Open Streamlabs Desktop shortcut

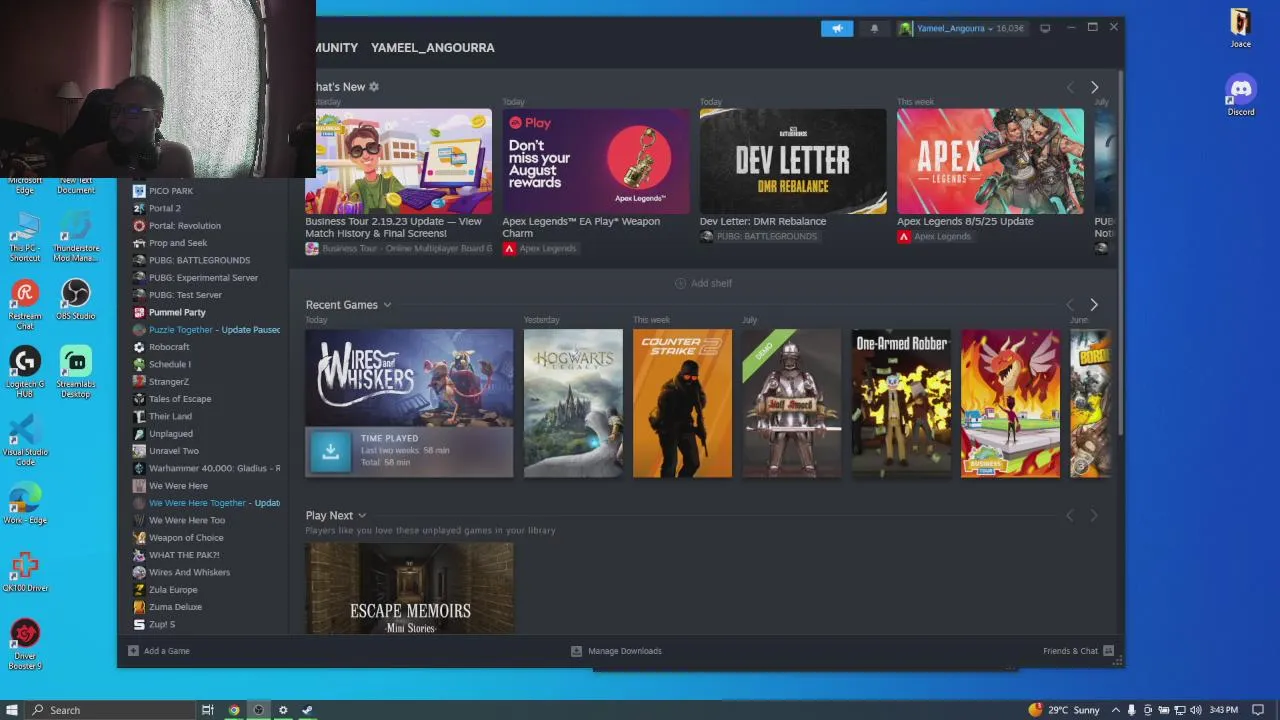point(75,372)
